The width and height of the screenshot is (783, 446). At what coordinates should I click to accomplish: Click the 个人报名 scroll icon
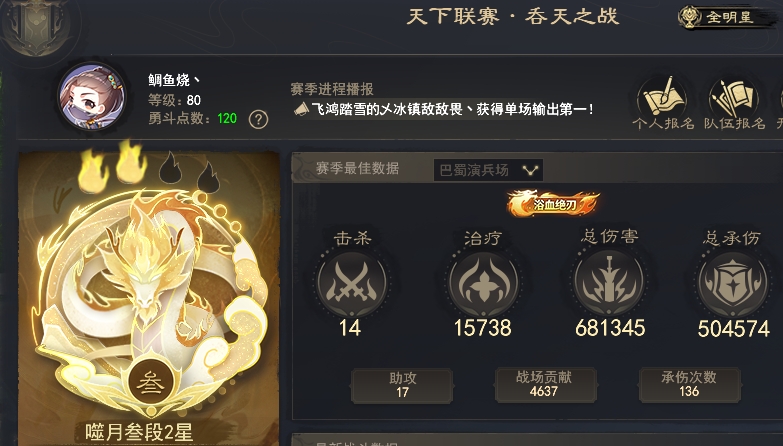(663, 96)
